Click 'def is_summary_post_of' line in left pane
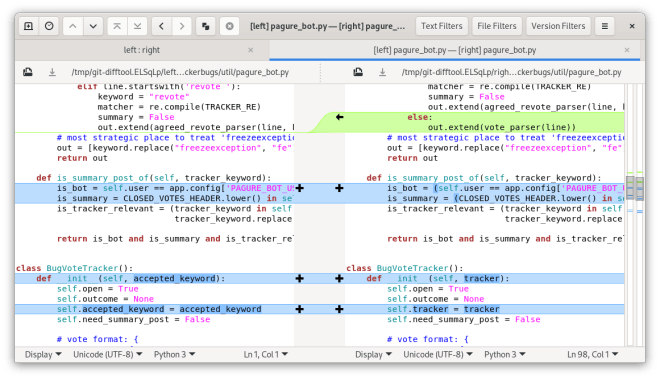660x379 pixels. coord(154,178)
